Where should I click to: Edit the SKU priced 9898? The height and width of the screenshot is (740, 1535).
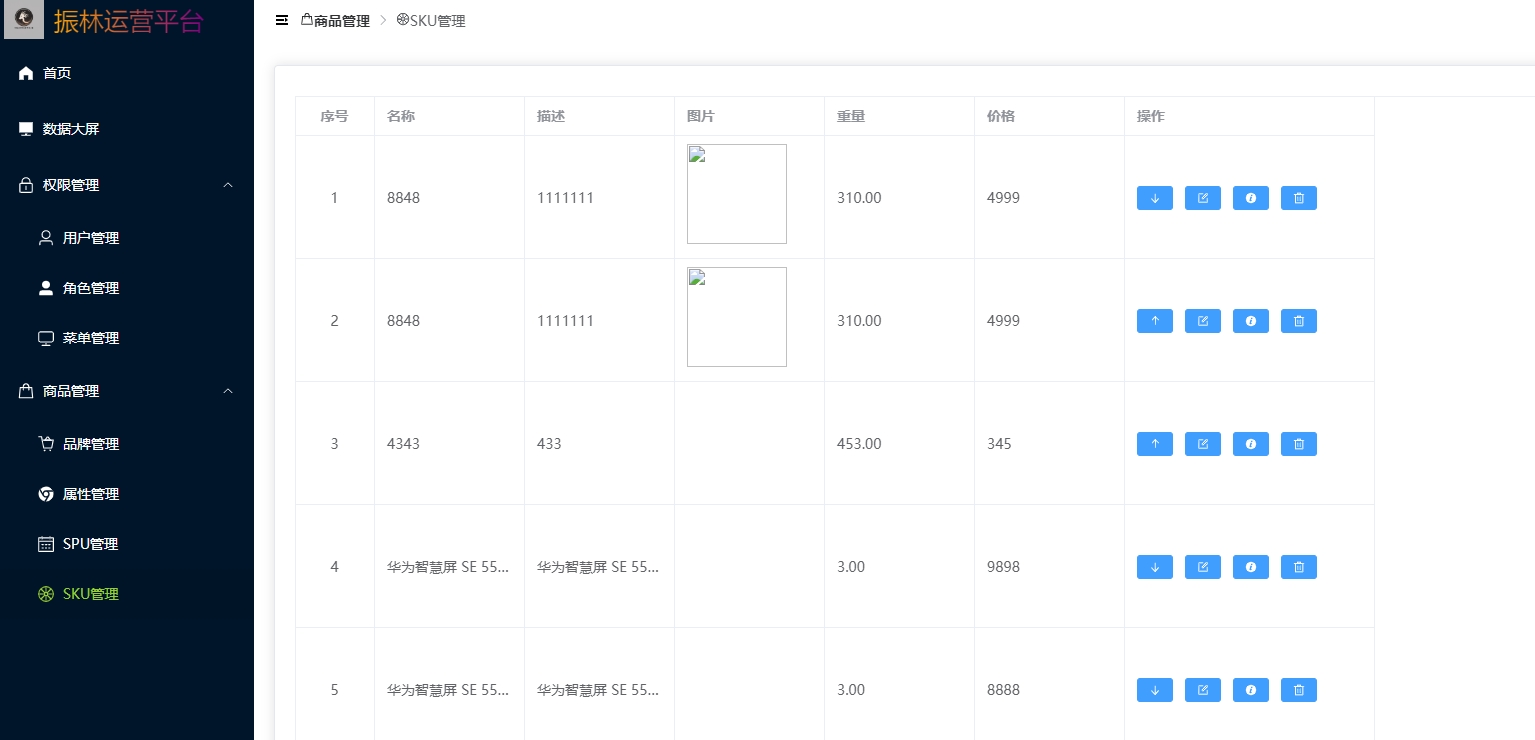1202,567
